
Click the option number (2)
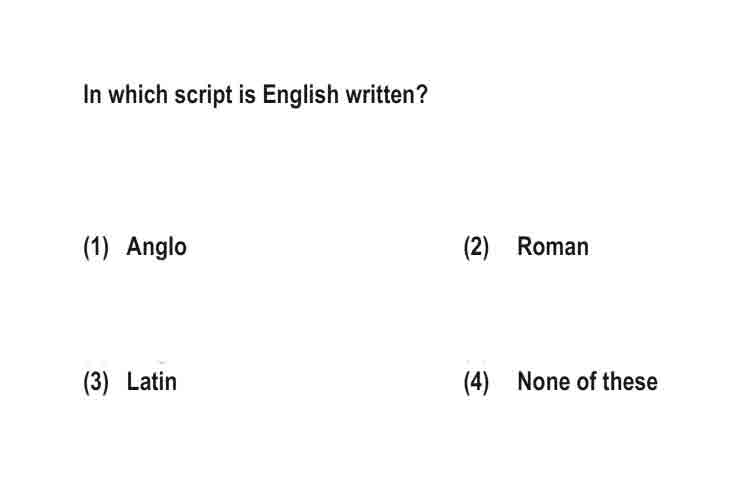[x=476, y=248]
